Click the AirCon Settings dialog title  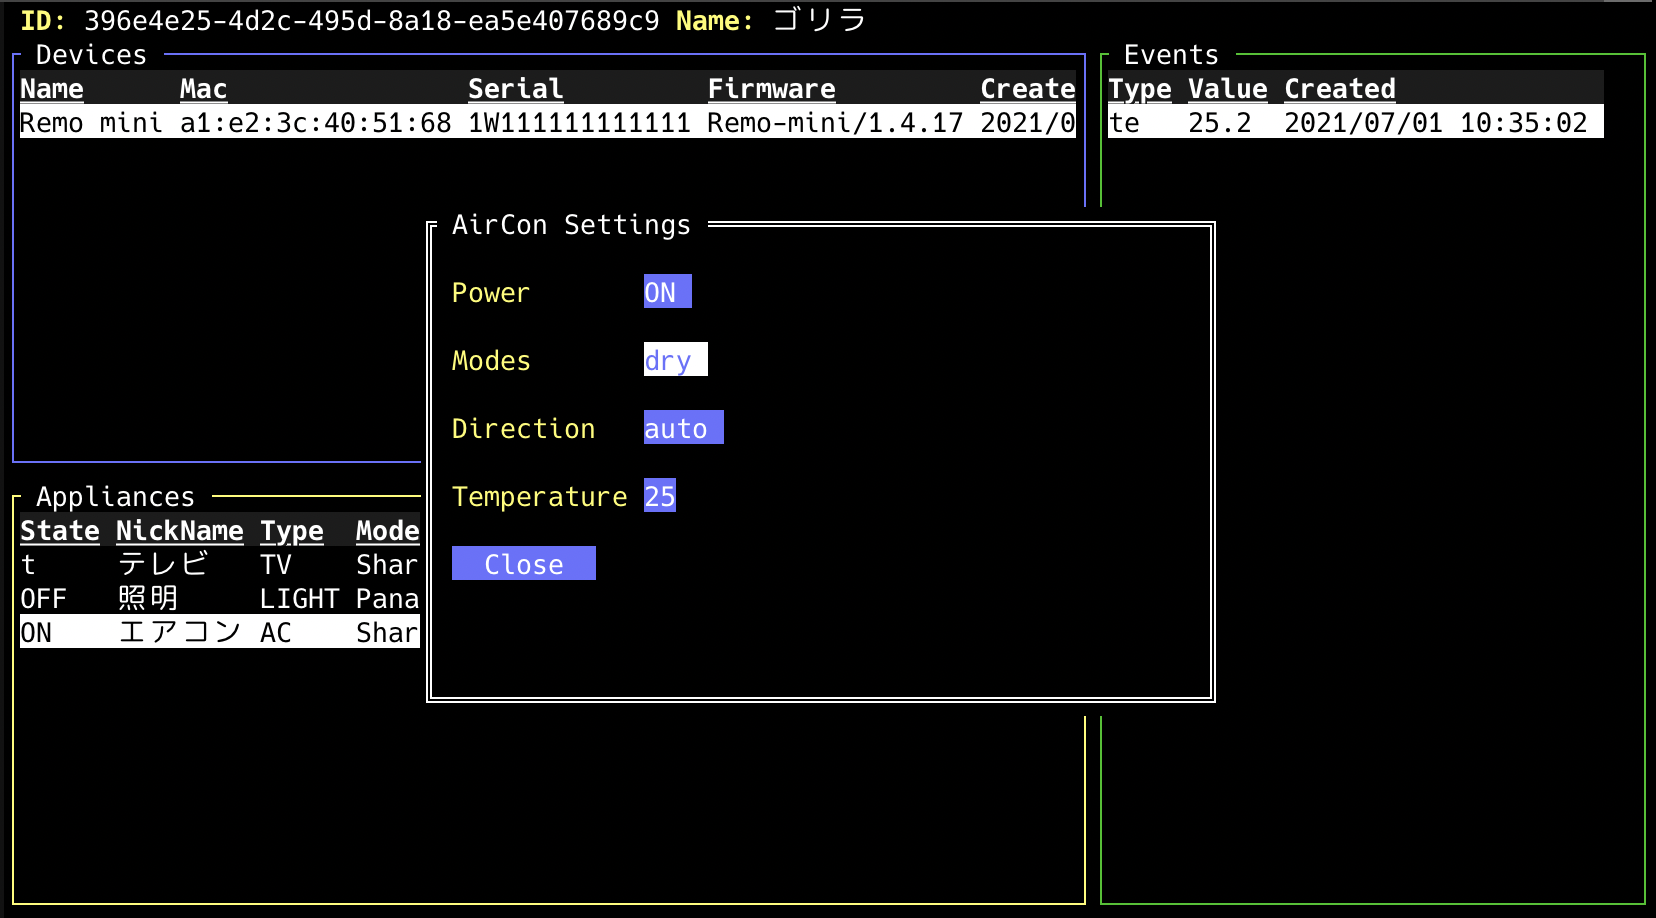pos(571,224)
